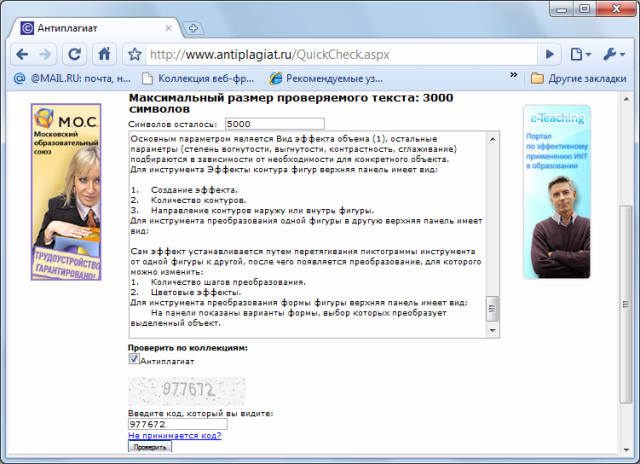Open the Рекомендуемые уз... bookmark
The height and width of the screenshot is (464, 640).
click(326, 78)
